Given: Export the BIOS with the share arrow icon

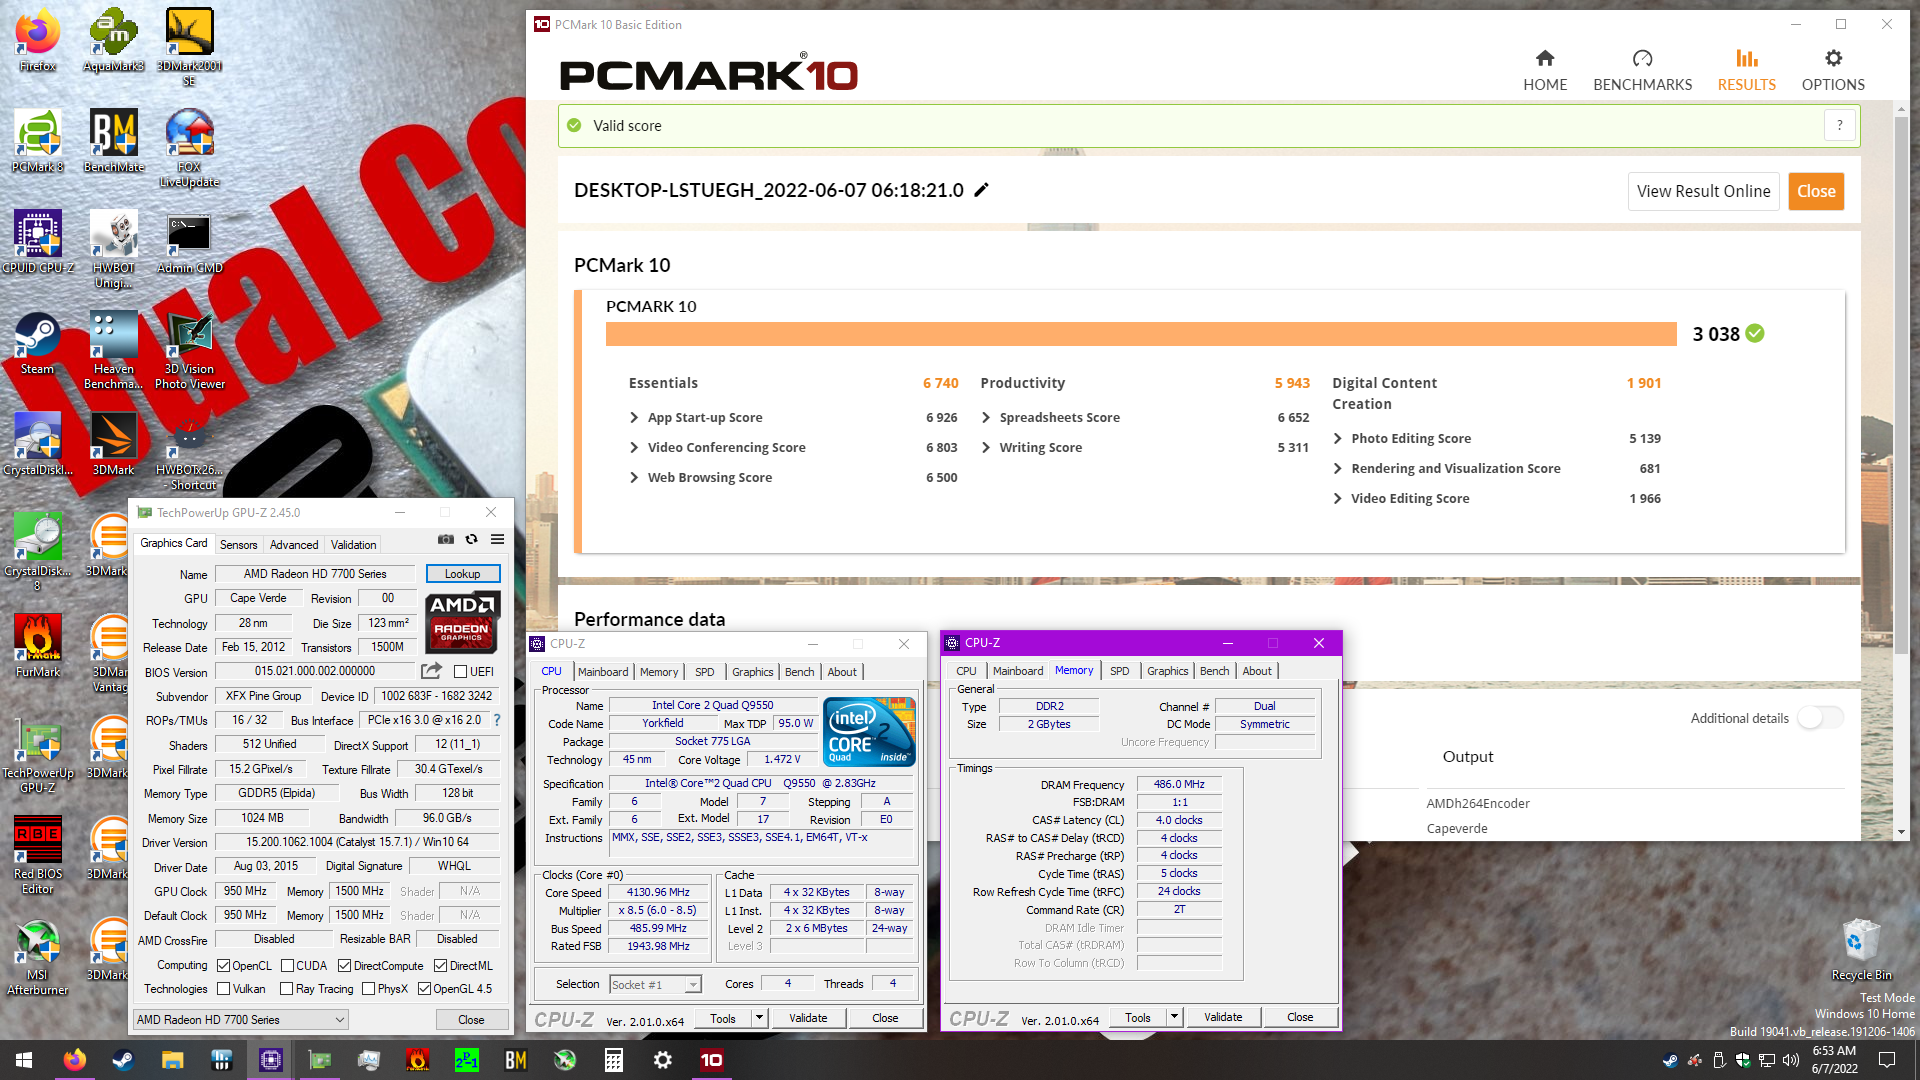Looking at the screenshot, I should point(431,671).
